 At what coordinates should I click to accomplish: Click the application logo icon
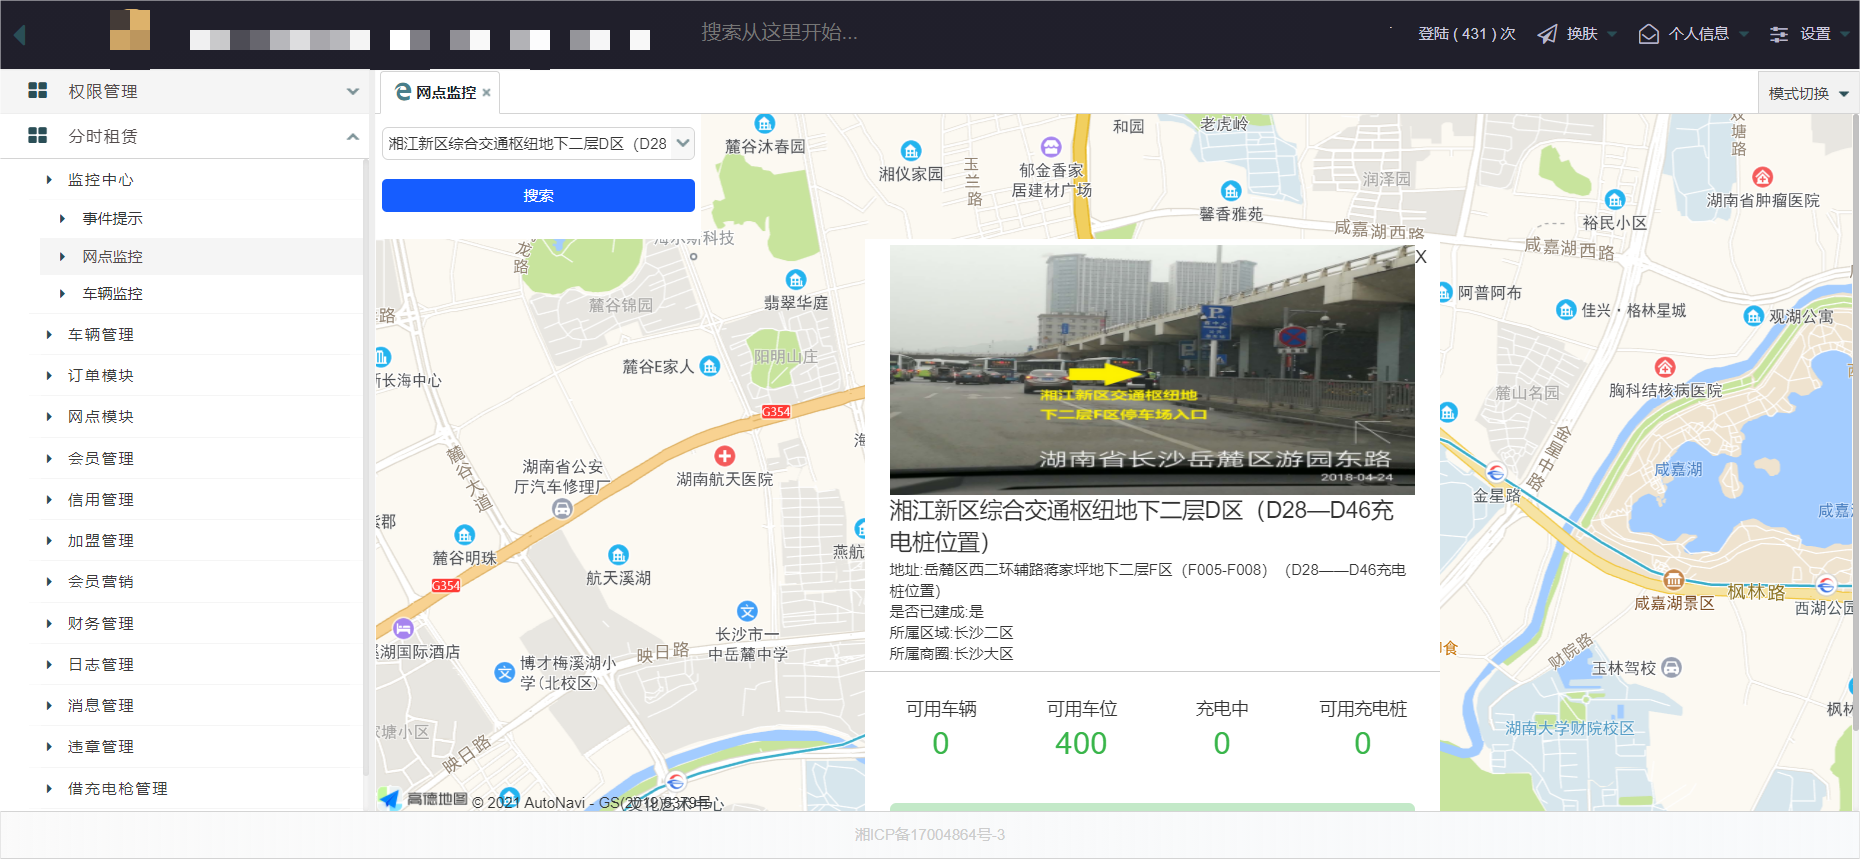click(x=130, y=30)
